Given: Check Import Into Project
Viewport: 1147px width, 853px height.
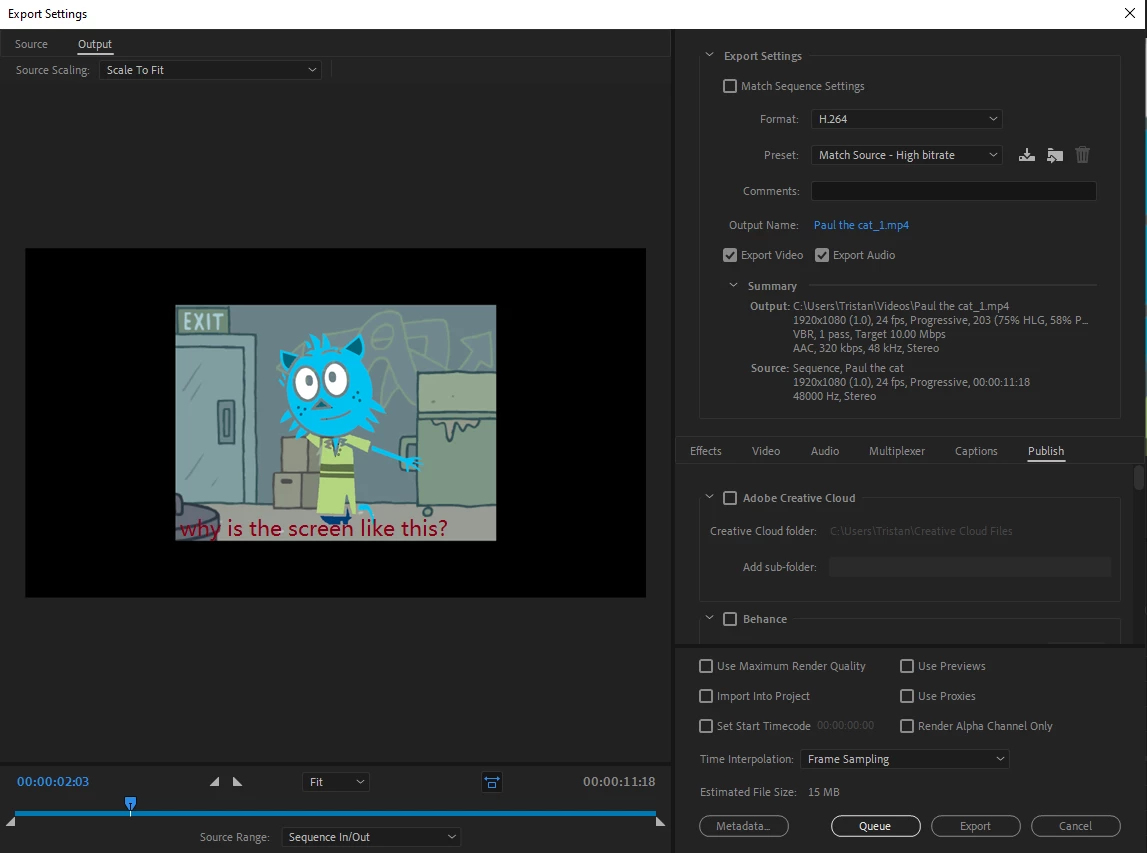Looking at the screenshot, I should pos(706,696).
